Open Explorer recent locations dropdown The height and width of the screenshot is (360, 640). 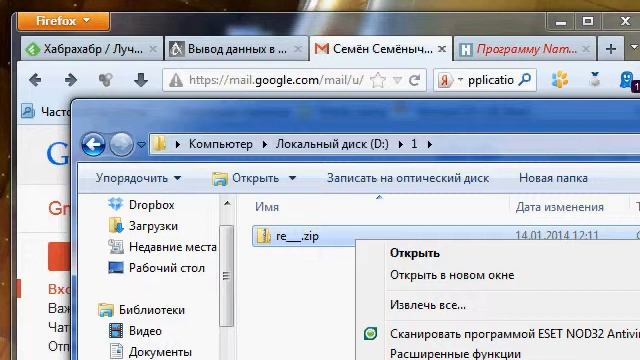tap(141, 144)
